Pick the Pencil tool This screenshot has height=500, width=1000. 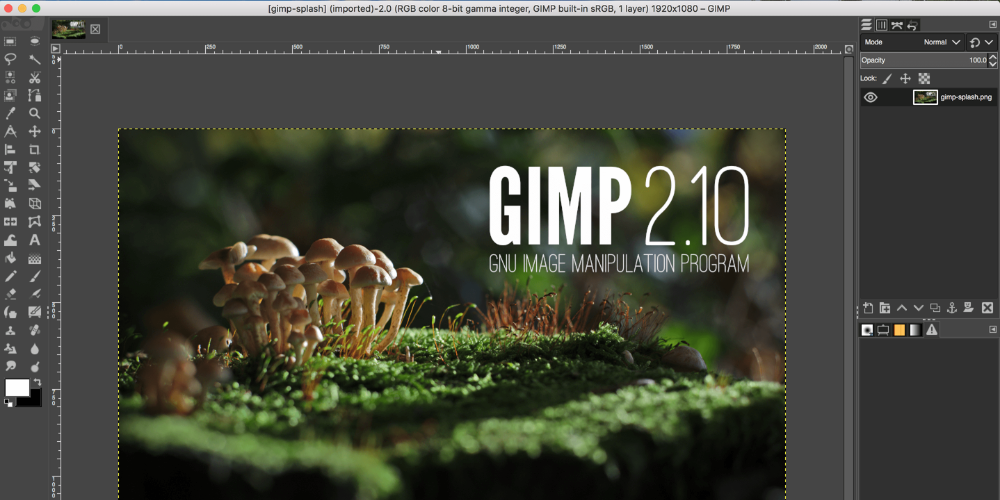tap(10, 276)
